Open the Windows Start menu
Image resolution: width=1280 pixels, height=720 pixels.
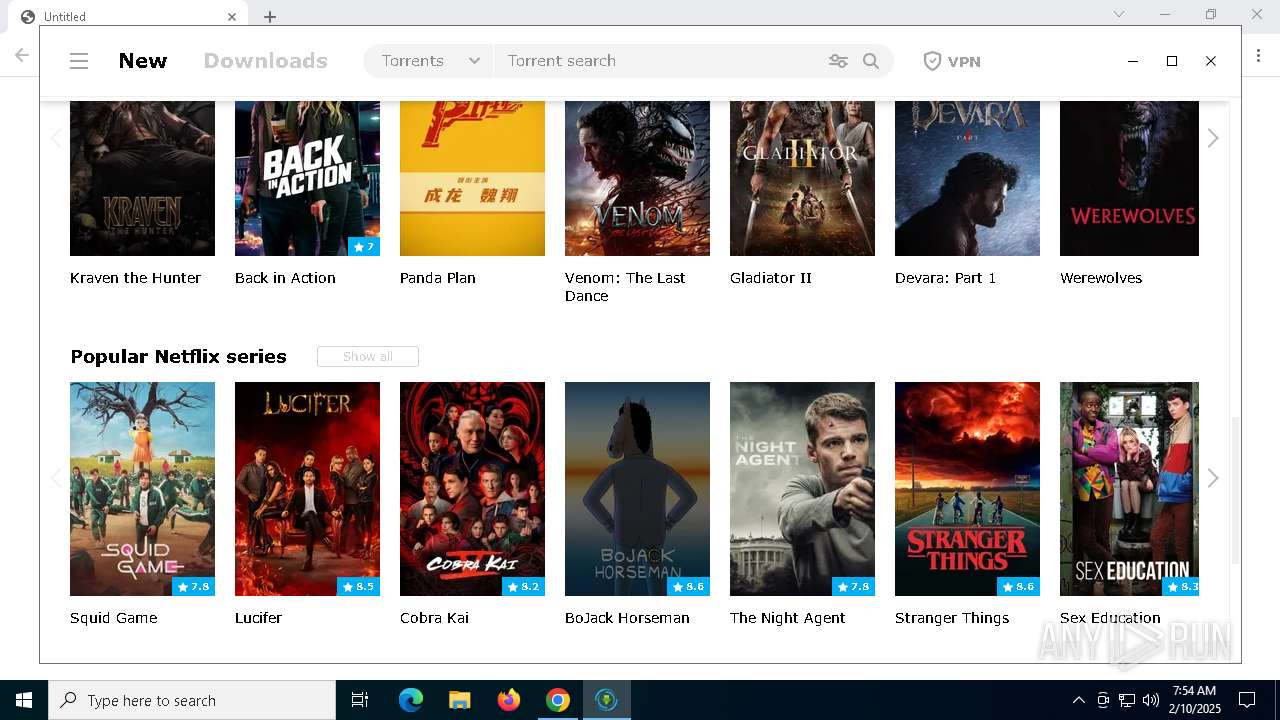(x=24, y=700)
